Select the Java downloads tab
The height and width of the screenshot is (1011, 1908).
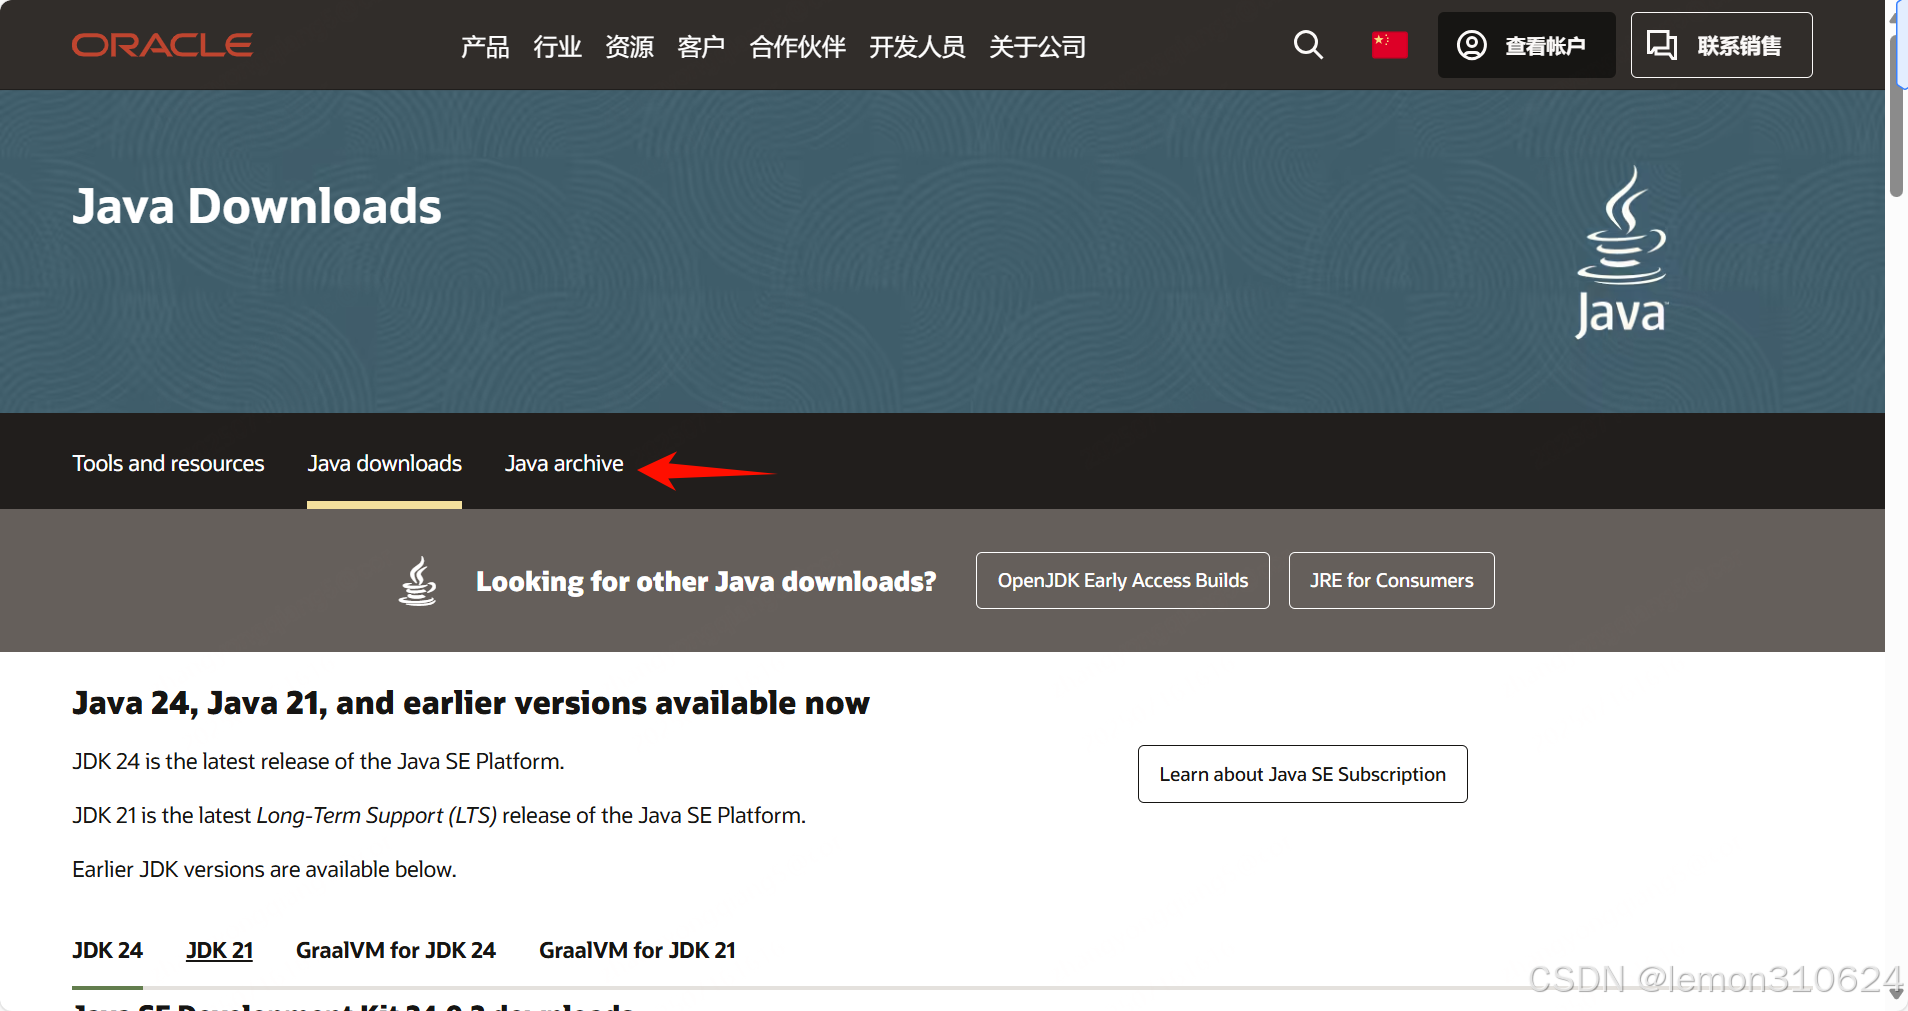pyautogui.click(x=384, y=463)
